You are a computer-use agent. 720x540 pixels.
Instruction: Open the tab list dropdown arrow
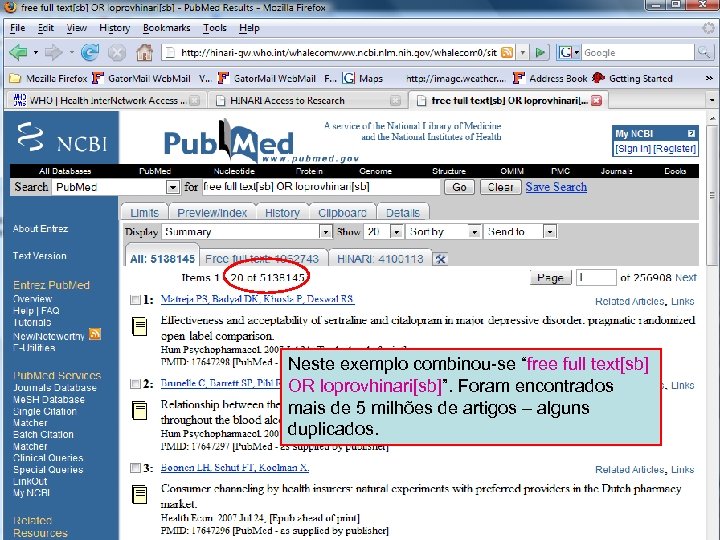pyautogui.click(x=711, y=100)
